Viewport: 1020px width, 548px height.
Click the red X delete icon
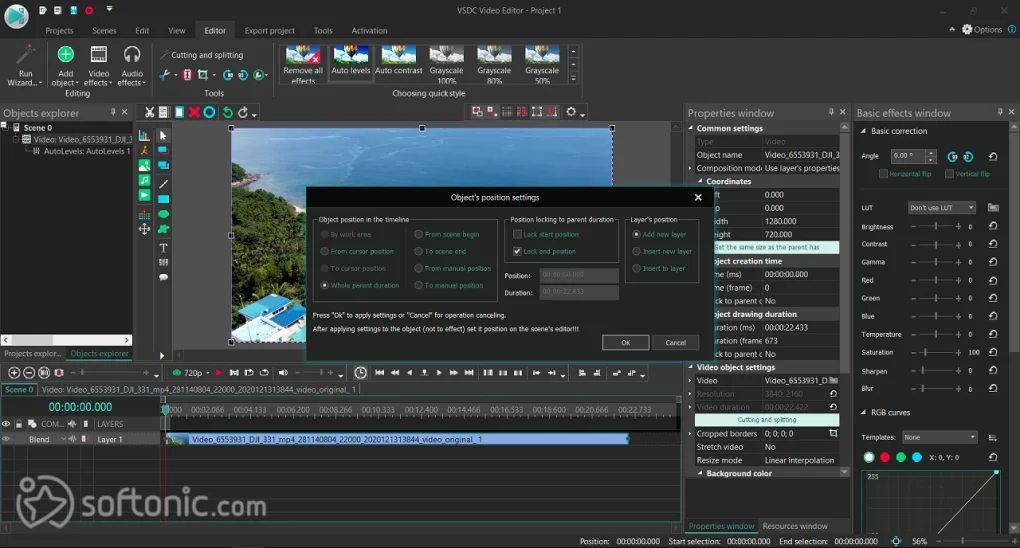click(x=194, y=113)
